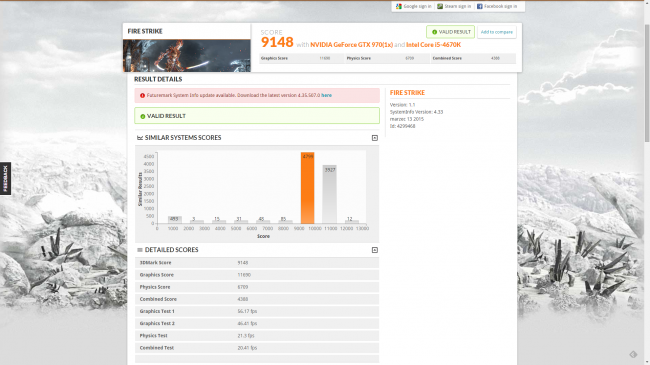Click the Id: 4299468 text
Screen dimensions: 650x365
click(x=402, y=126)
